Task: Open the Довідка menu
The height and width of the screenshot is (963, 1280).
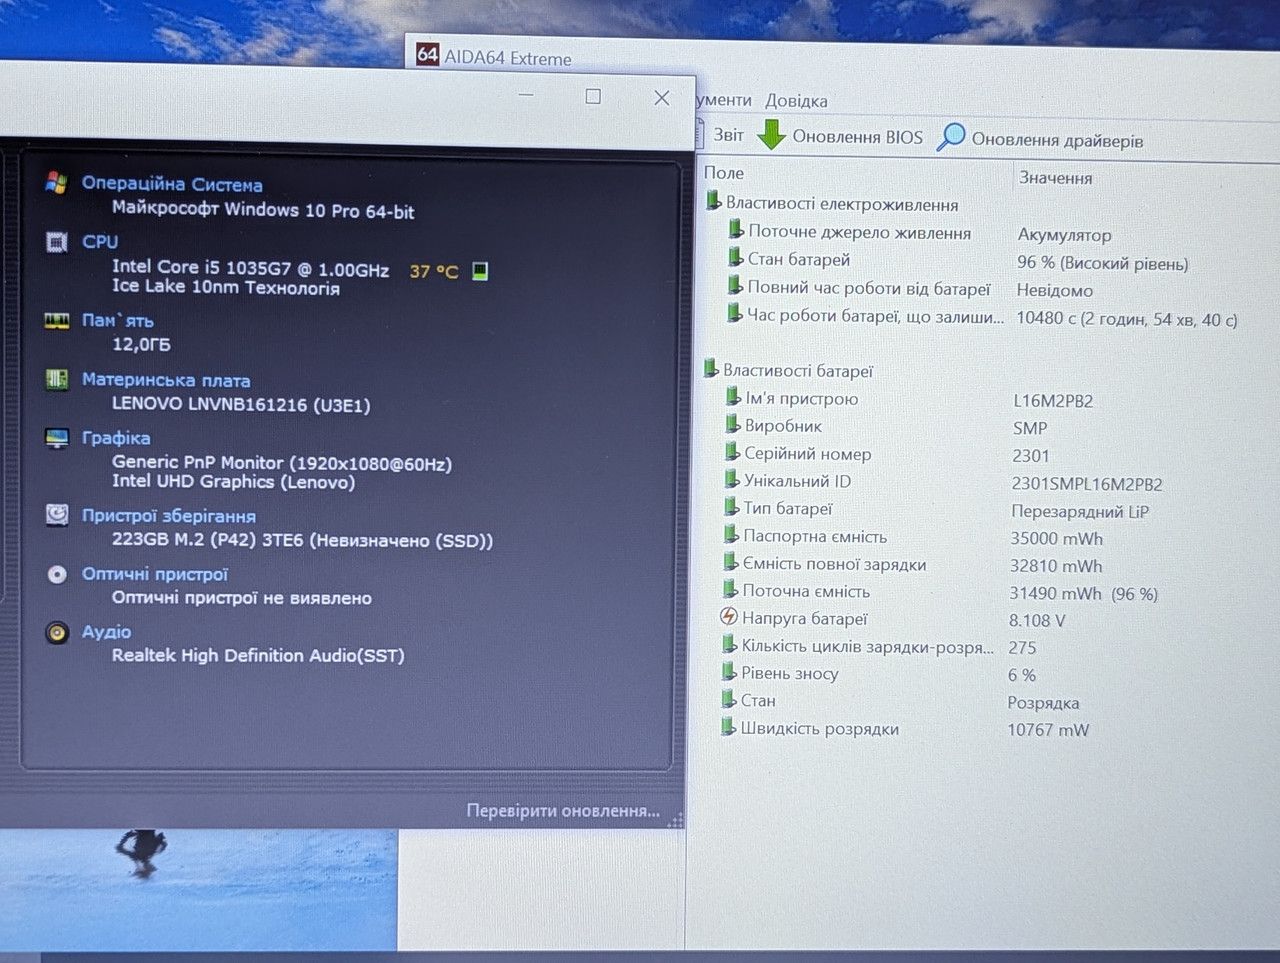Action: coord(796,101)
